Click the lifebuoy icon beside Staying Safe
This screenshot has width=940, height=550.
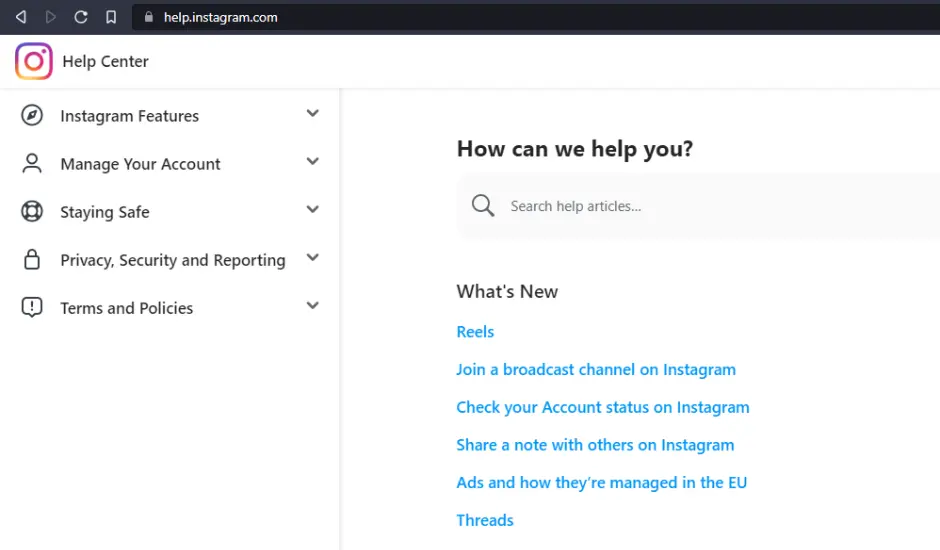(32, 211)
